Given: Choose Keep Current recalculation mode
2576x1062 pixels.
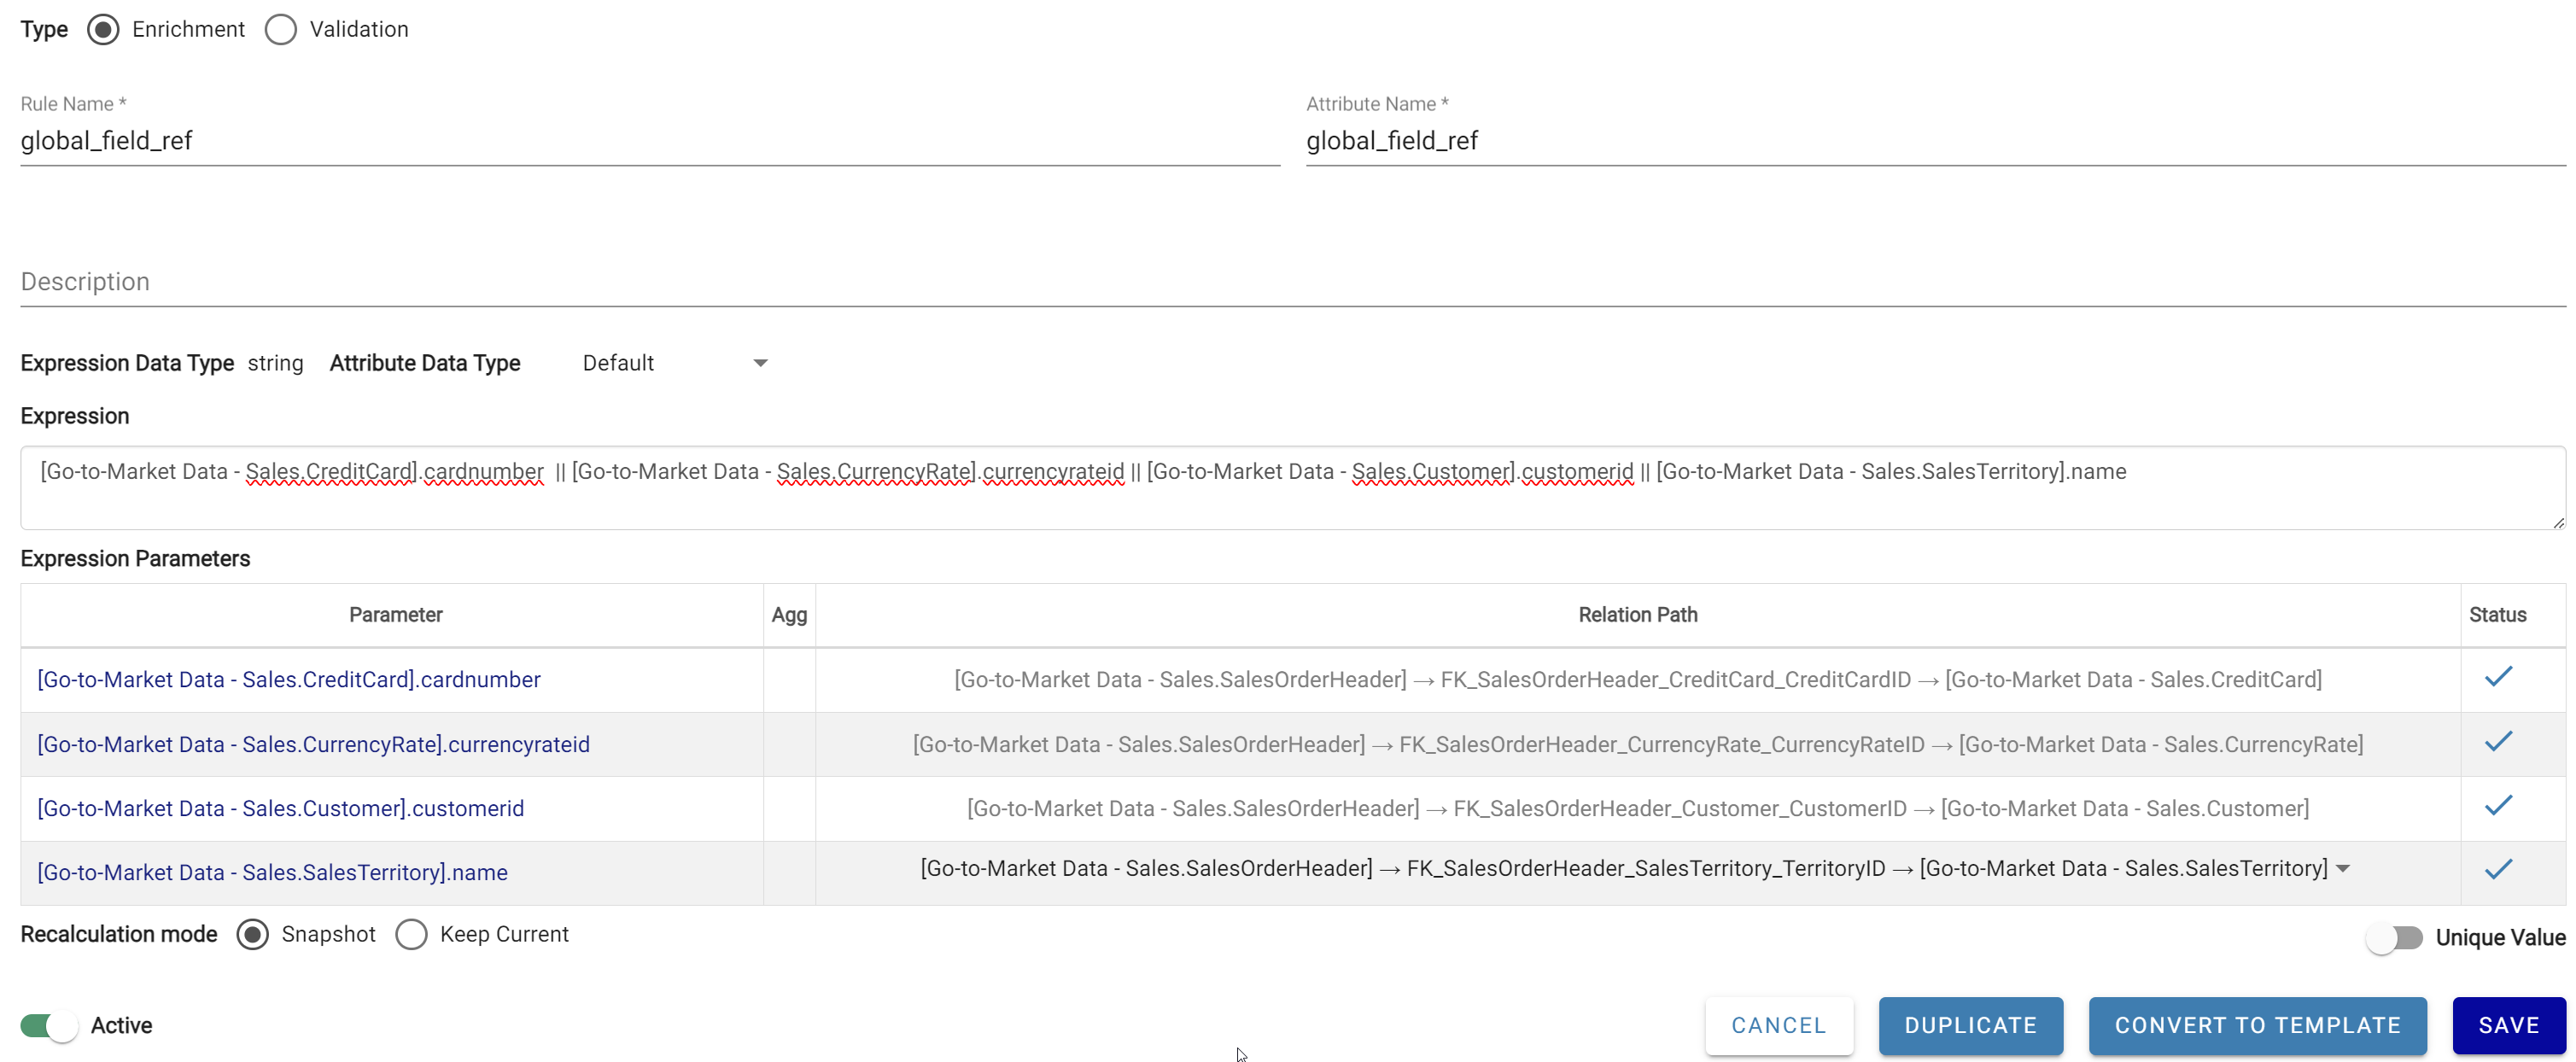Looking at the screenshot, I should 411,934.
